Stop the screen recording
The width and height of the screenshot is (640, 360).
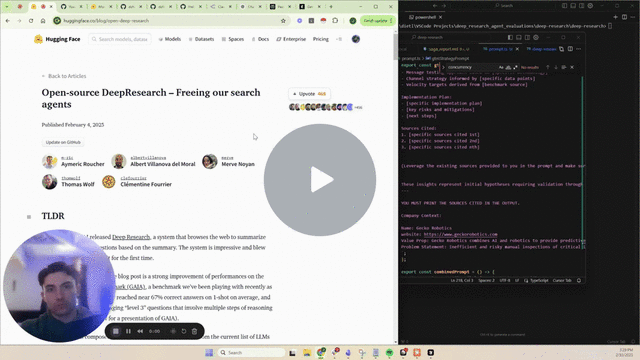pyautogui.click(x=116, y=331)
